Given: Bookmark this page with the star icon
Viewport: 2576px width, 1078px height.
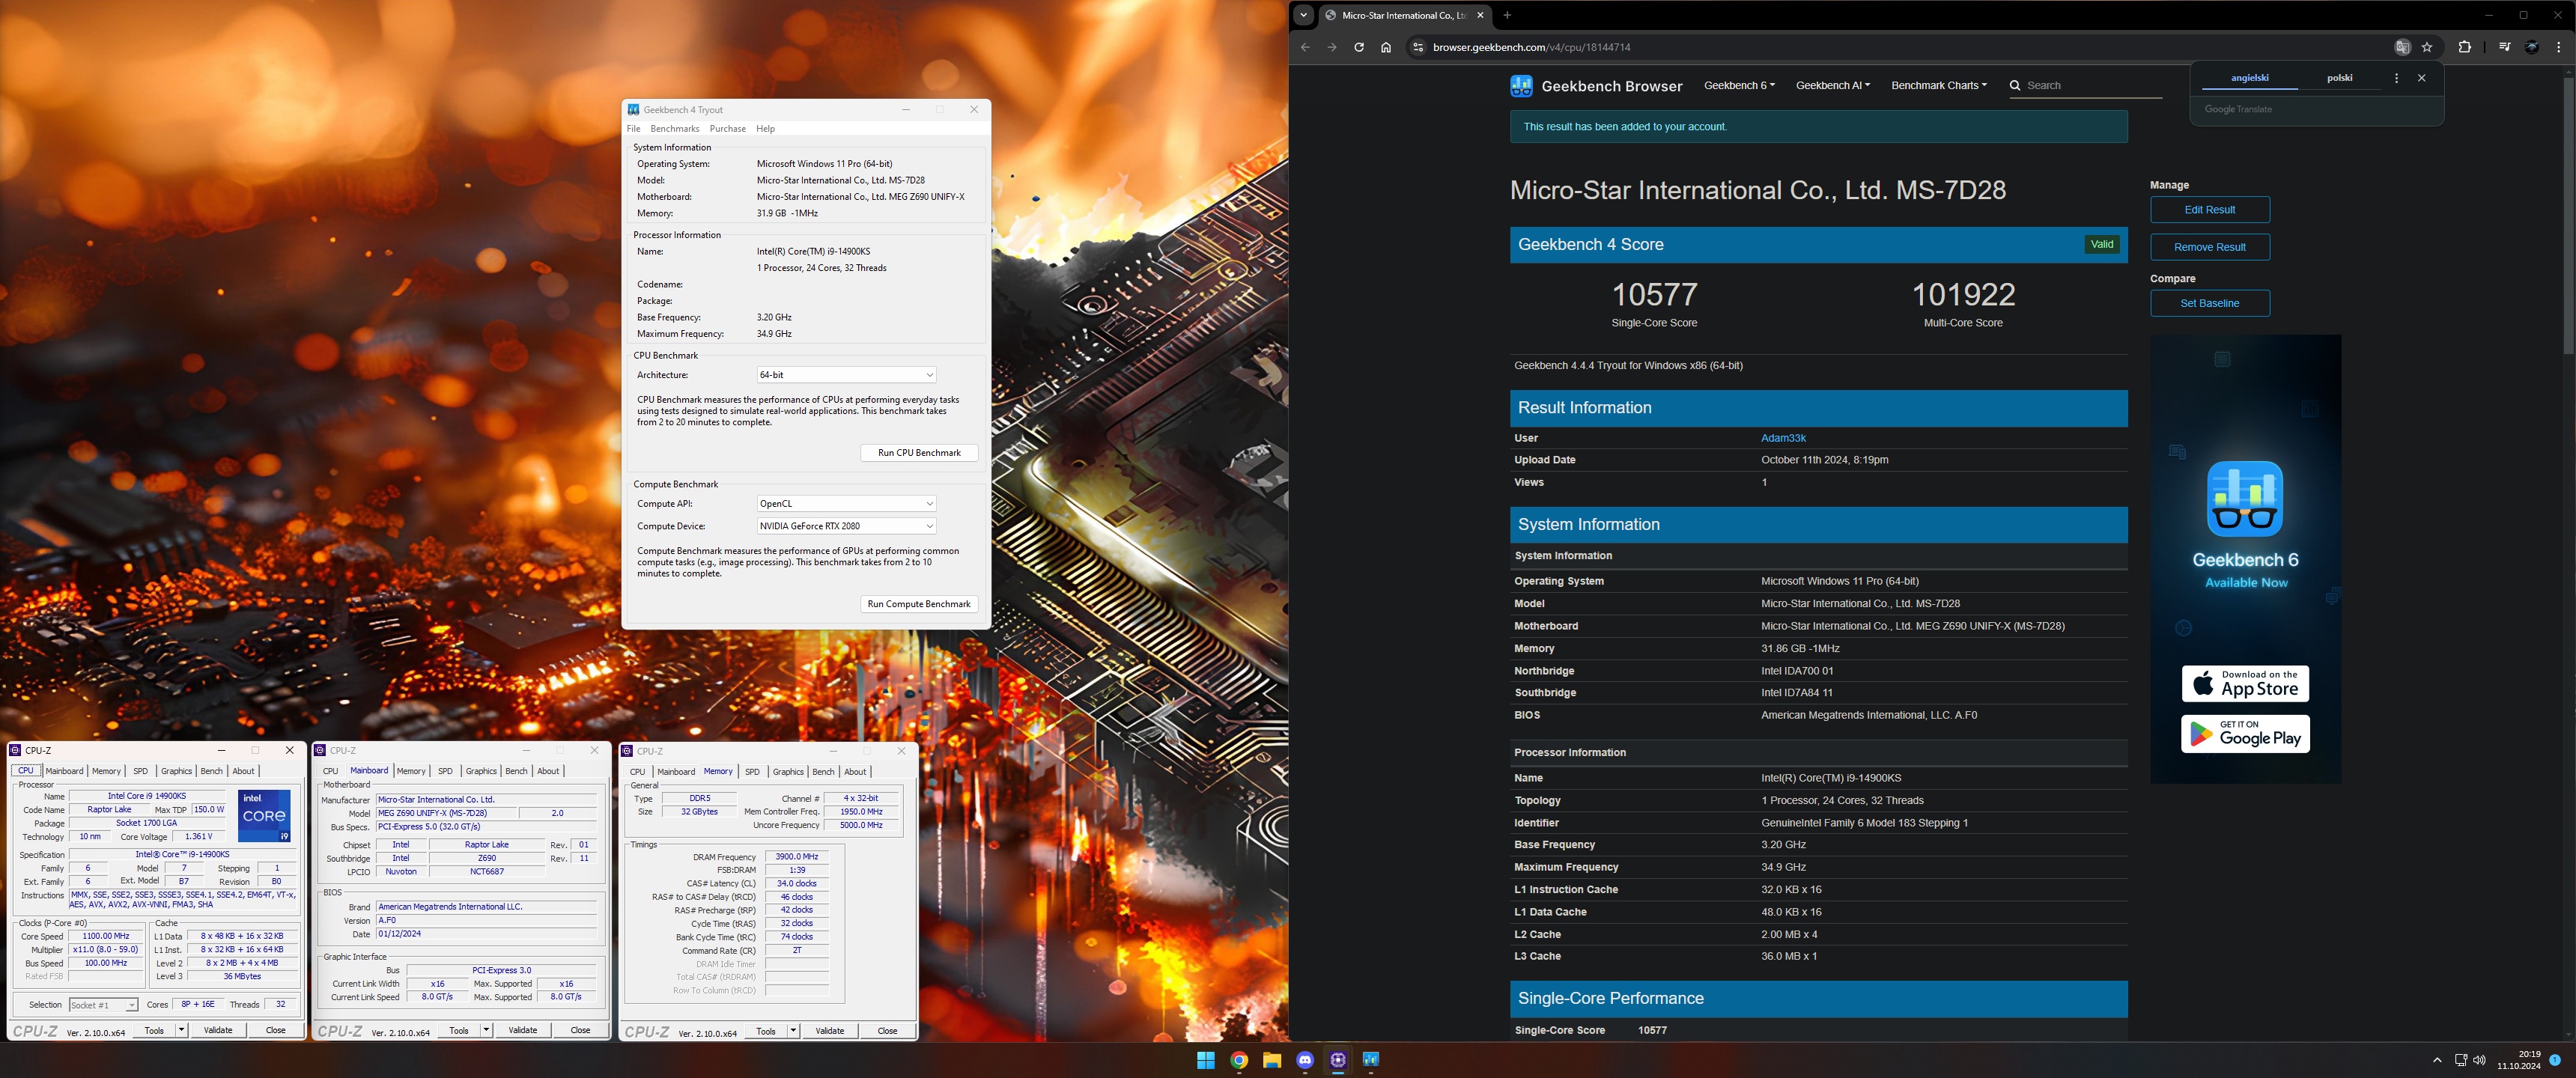Looking at the screenshot, I should tap(2427, 47).
